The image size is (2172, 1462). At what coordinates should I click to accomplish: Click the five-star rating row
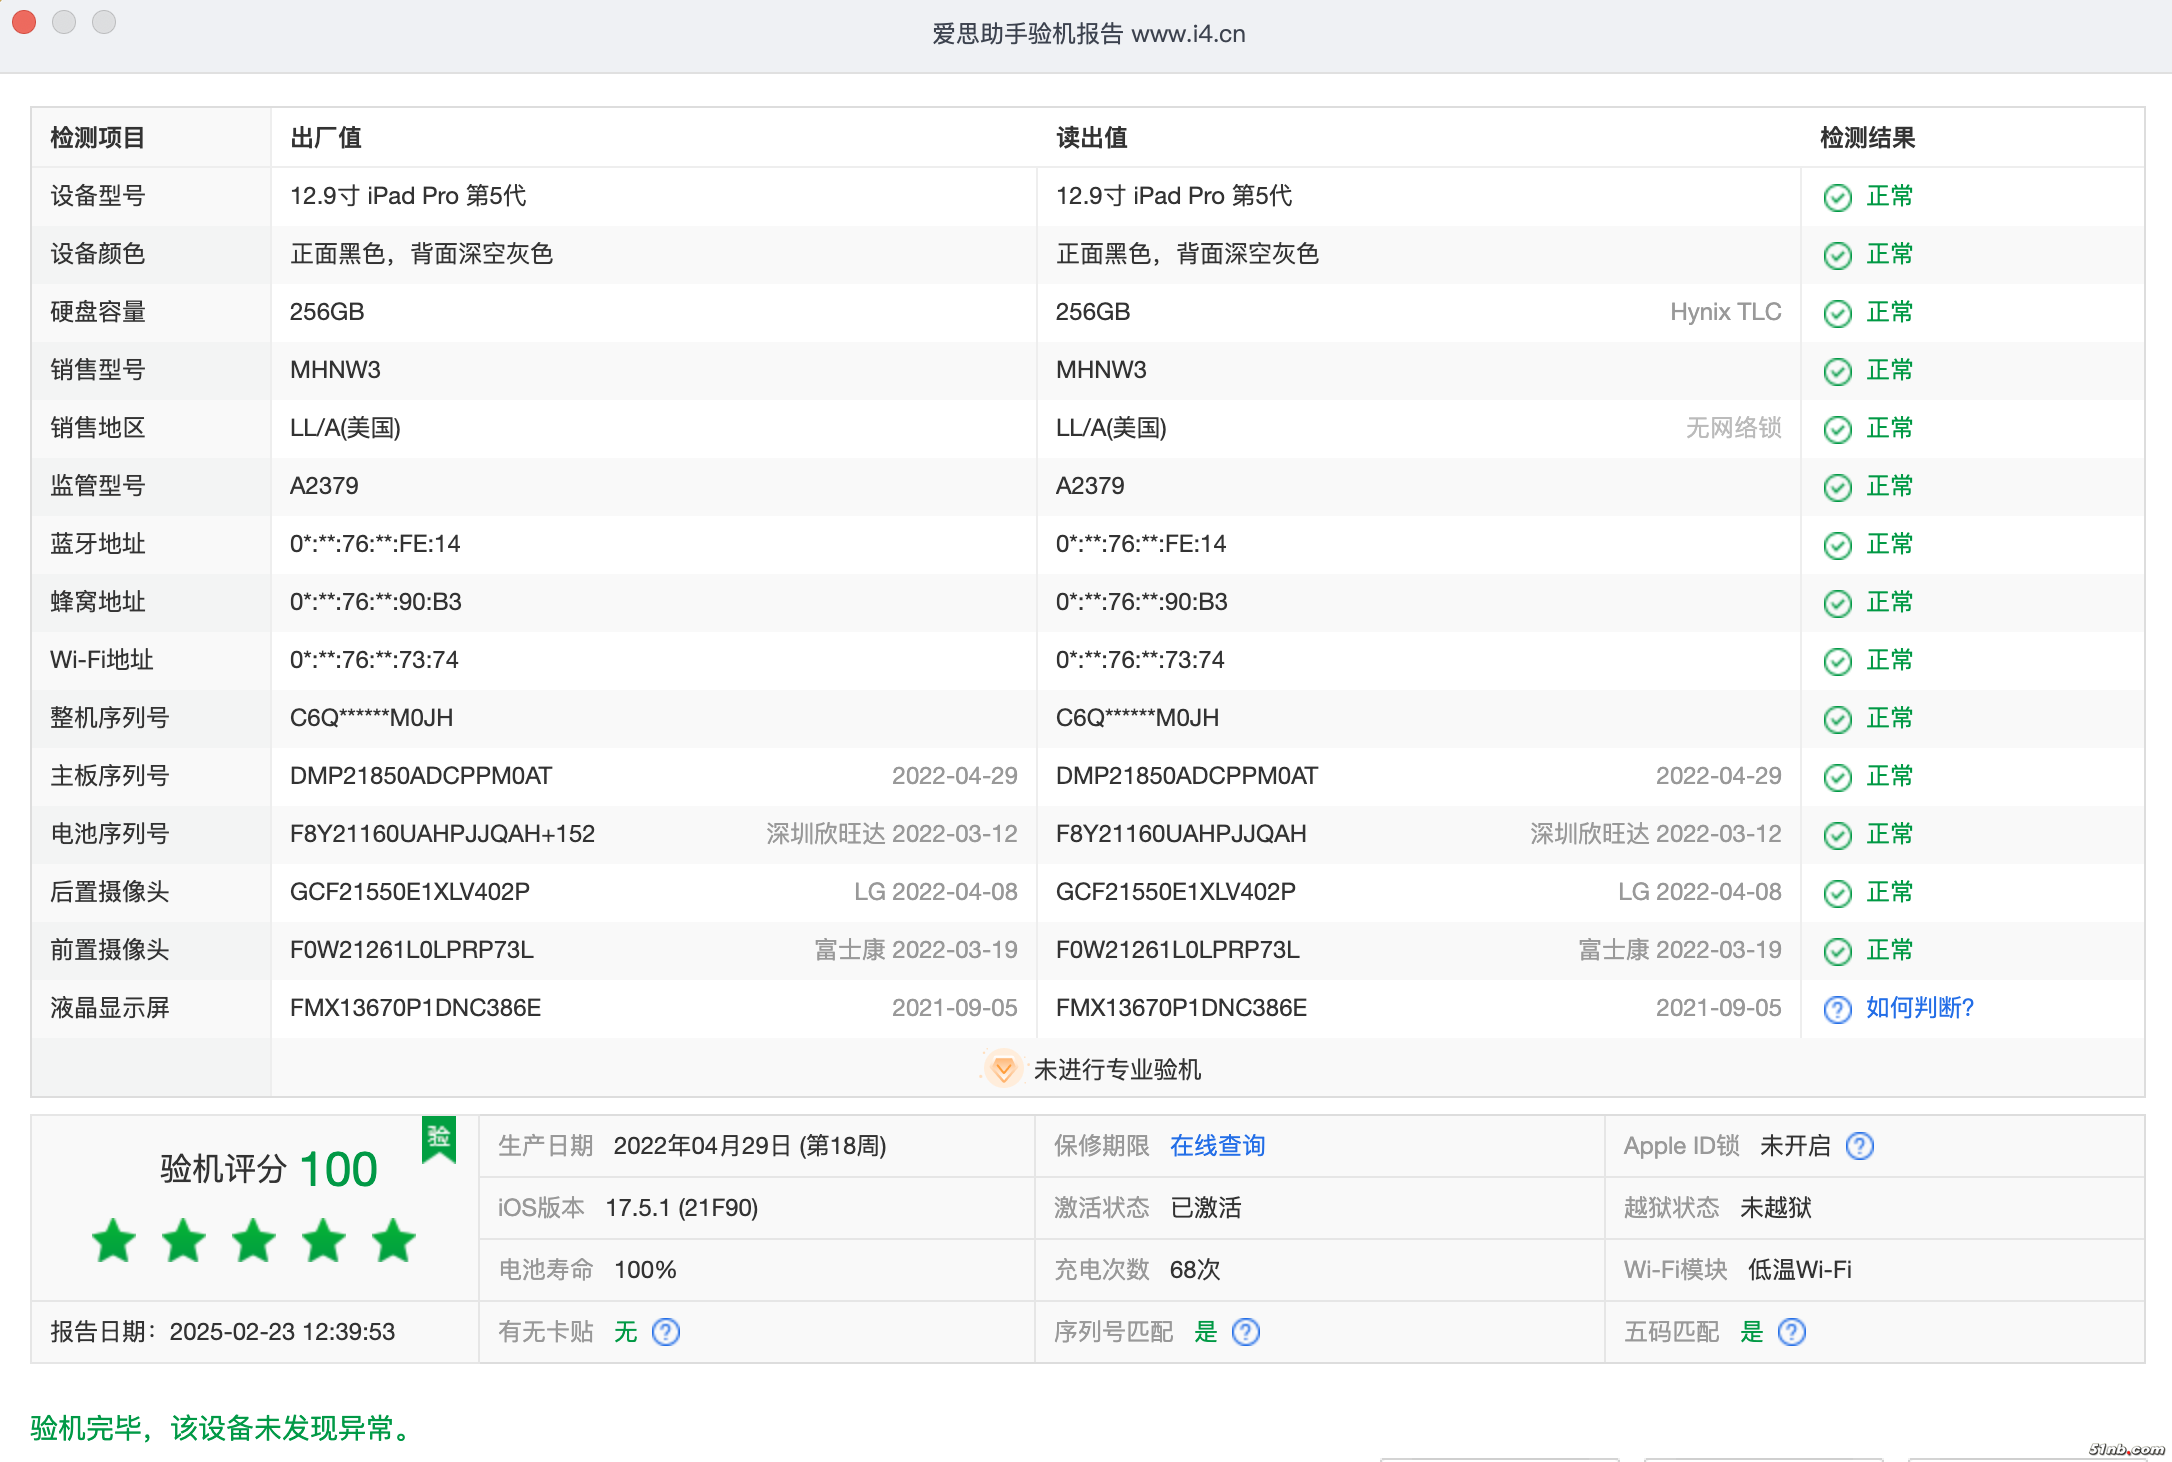click(x=254, y=1241)
